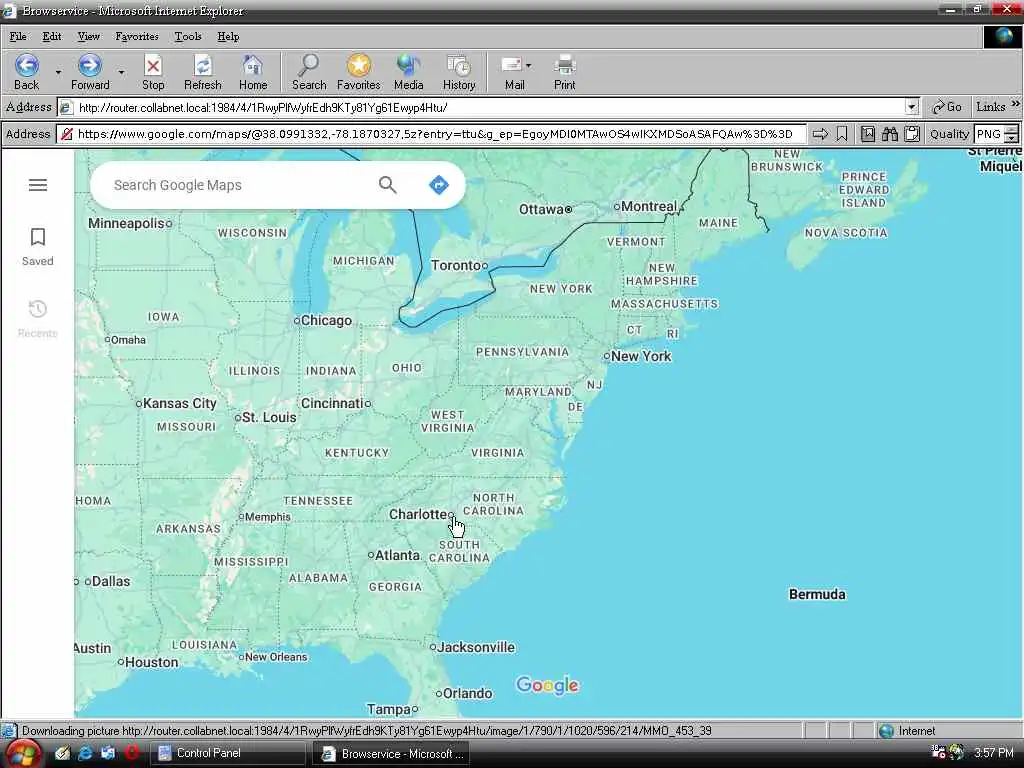Open the address bar URL dropdown
1024x768 pixels.
tap(912, 107)
